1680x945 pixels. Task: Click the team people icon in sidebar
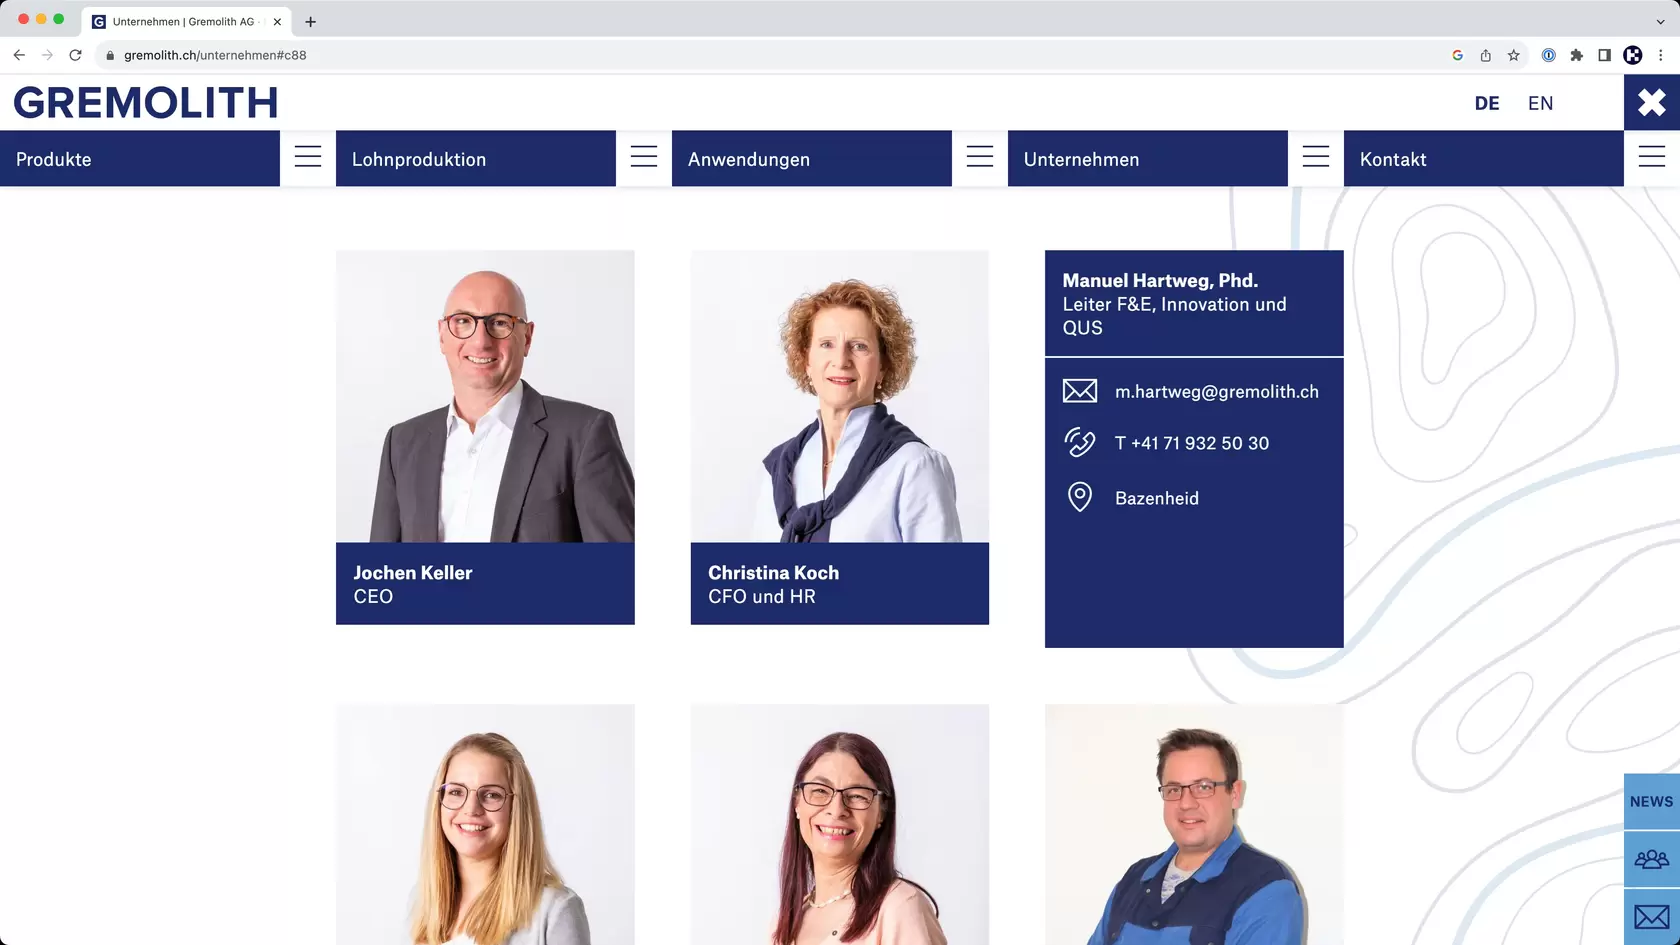(x=1652, y=859)
